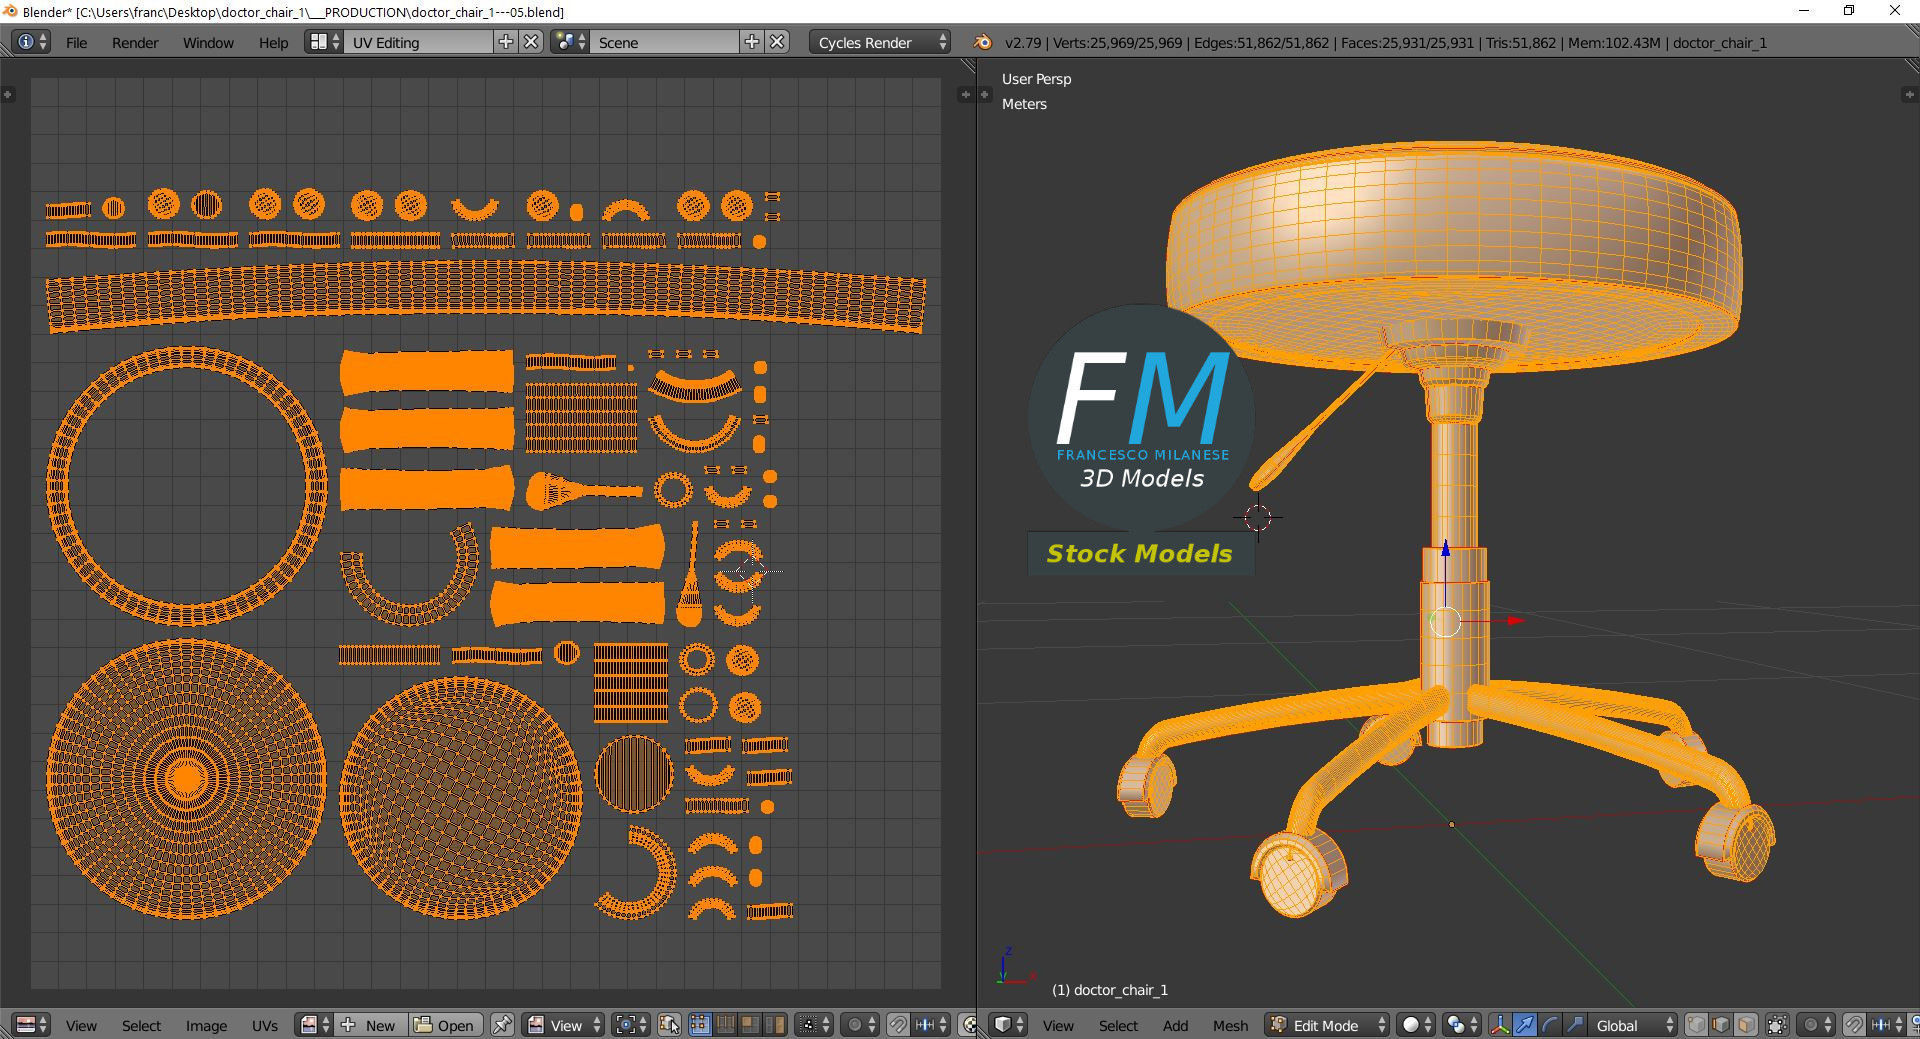Open the 3D viewport Select menu

click(1118, 1025)
